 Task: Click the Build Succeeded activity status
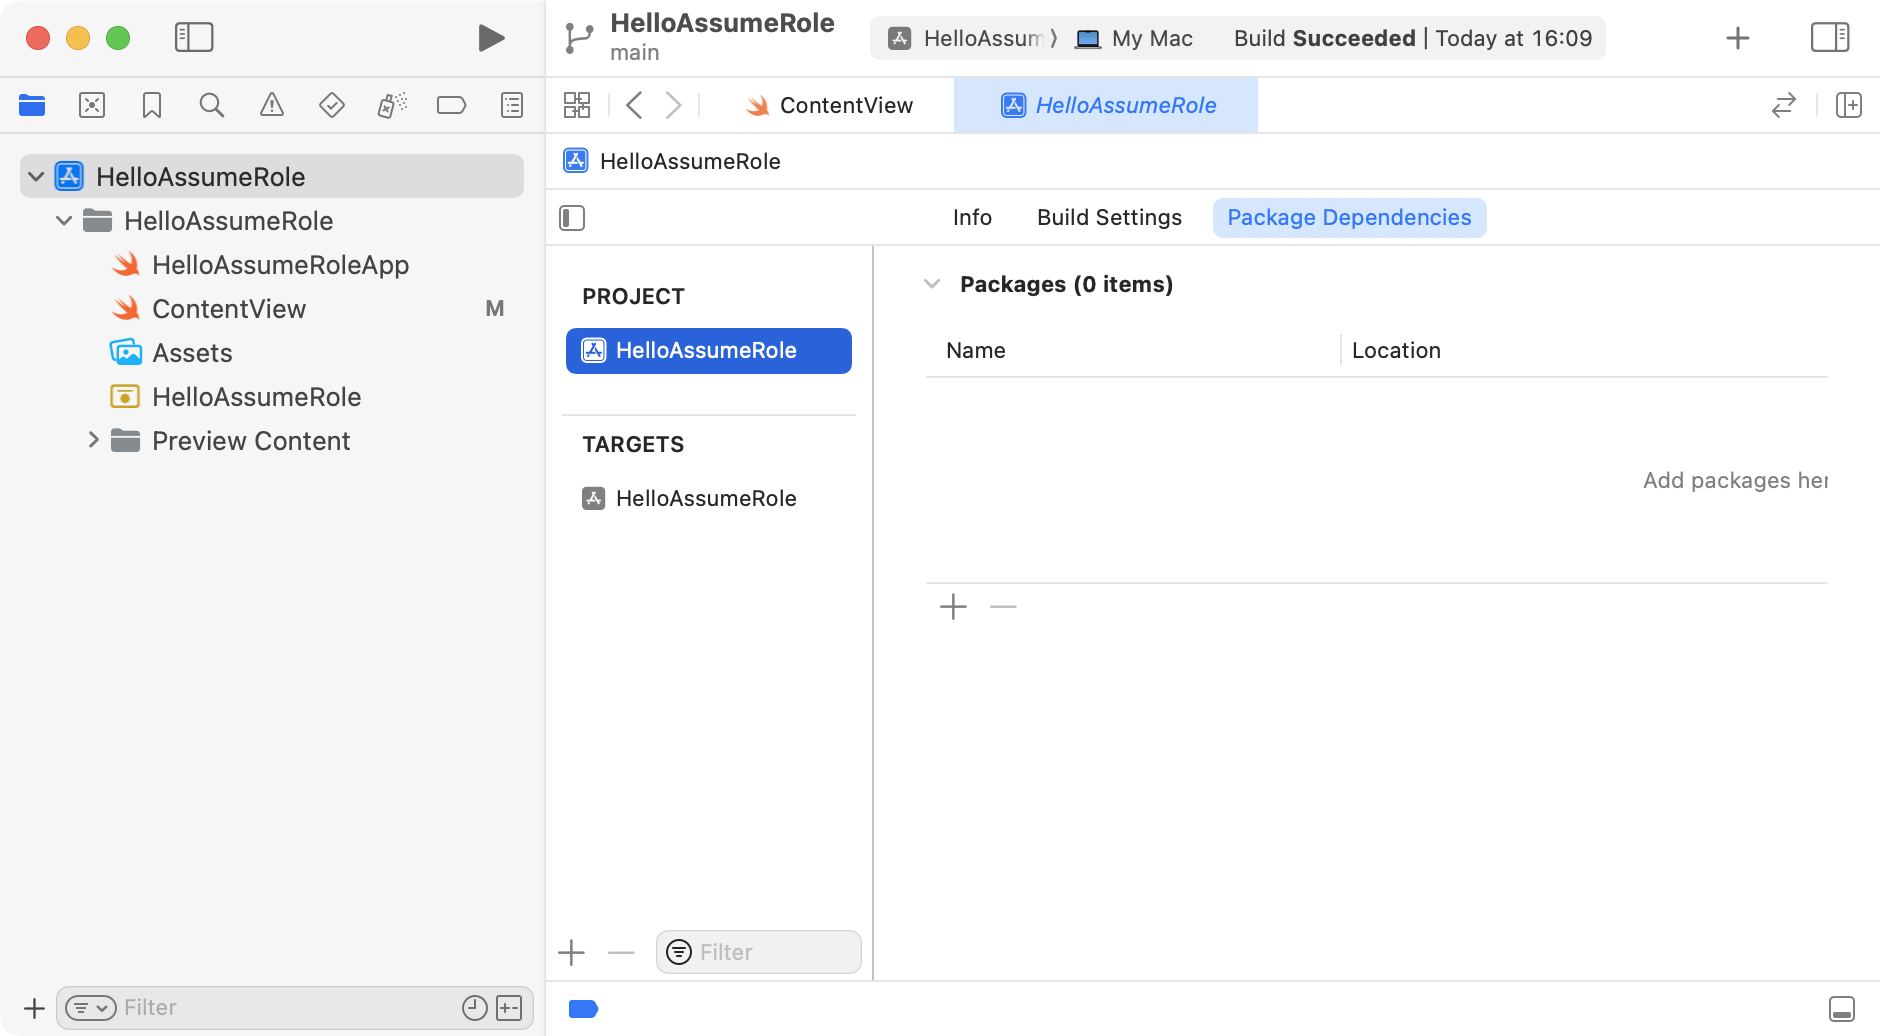(x=1412, y=38)
